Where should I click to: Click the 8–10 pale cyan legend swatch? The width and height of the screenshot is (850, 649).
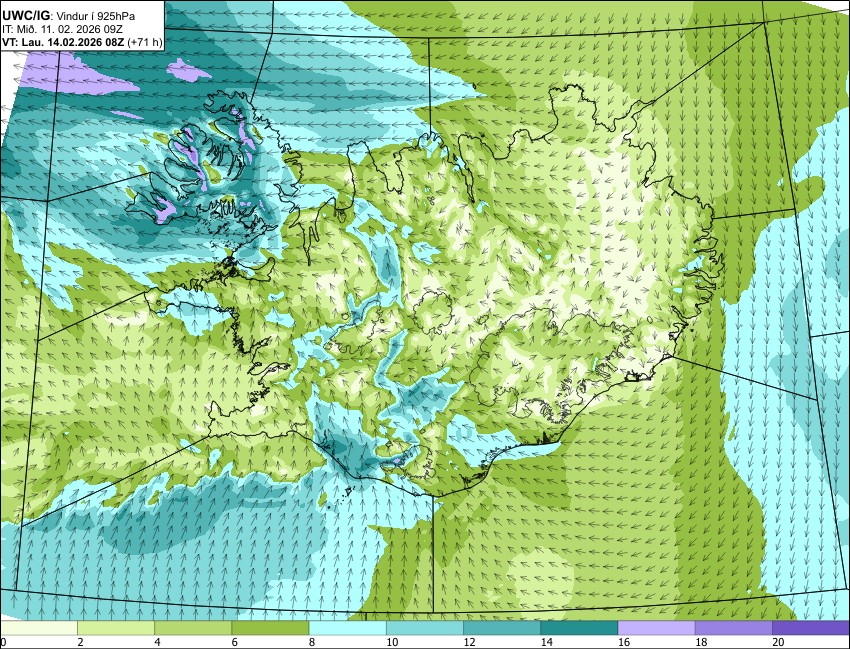347,628
